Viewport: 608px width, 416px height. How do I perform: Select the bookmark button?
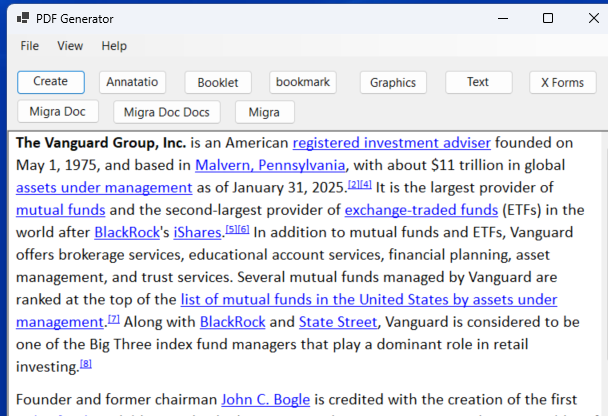pyautogui.click(x=303, y=82)
